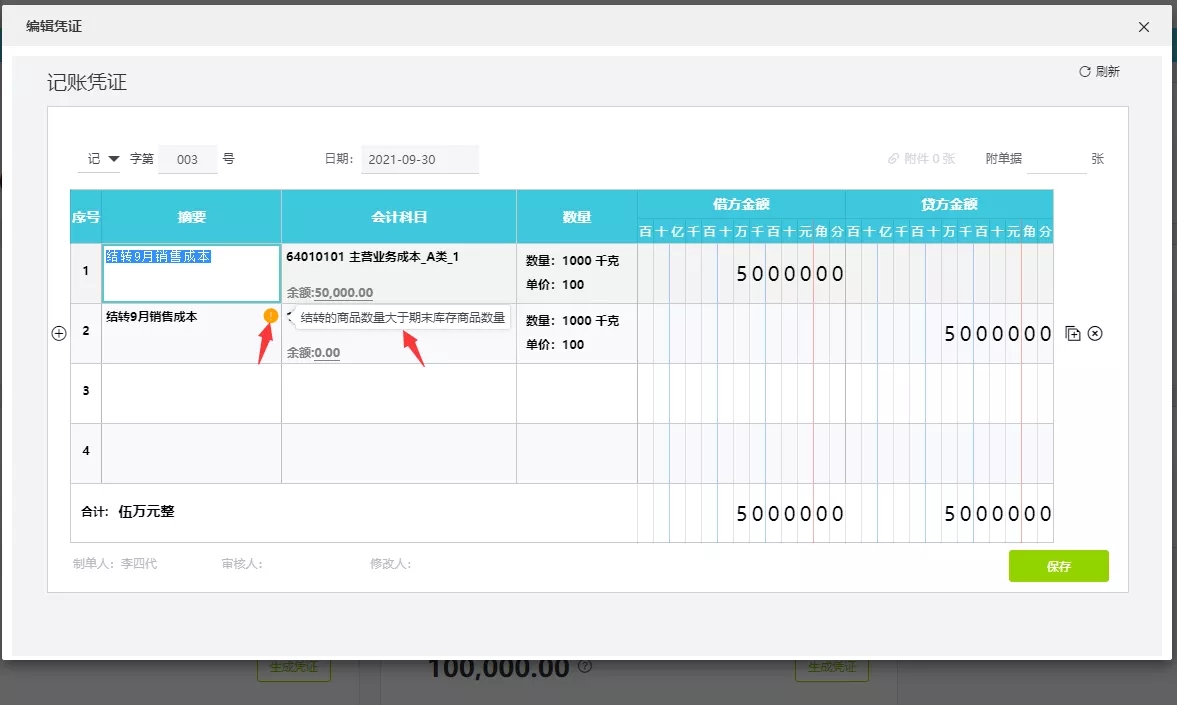1177x705 pixels.
Task: Click the 余额:0.00 balance link in row 2
Action: [313, 352]
